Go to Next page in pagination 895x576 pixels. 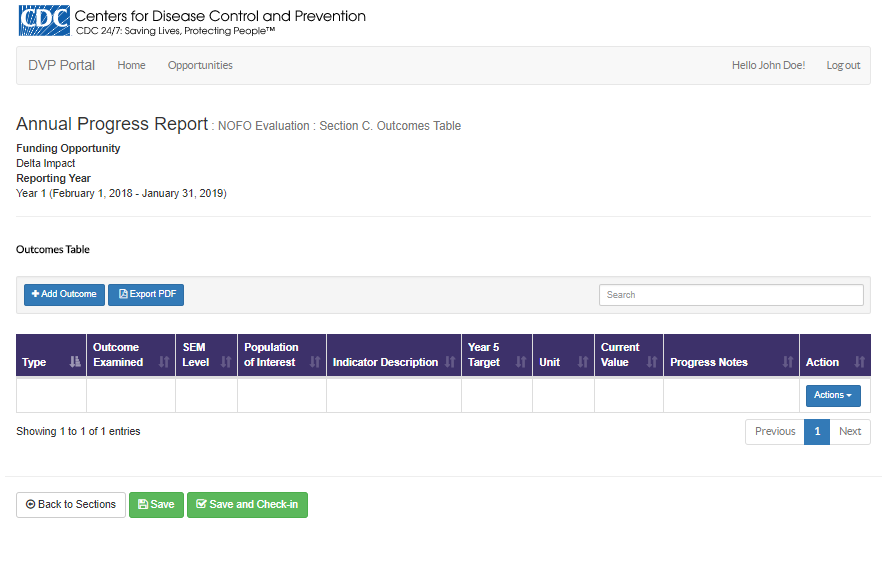click(x=850, y=432)
